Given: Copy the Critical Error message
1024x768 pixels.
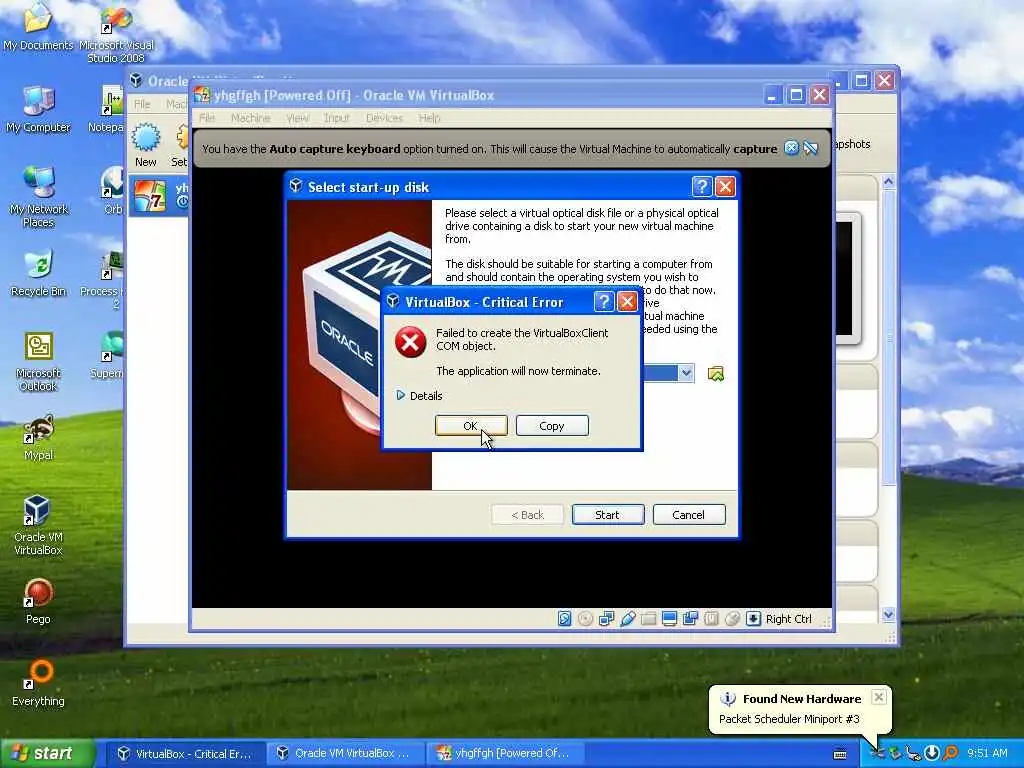Looking at the screenshot, I should pos(552,426).
